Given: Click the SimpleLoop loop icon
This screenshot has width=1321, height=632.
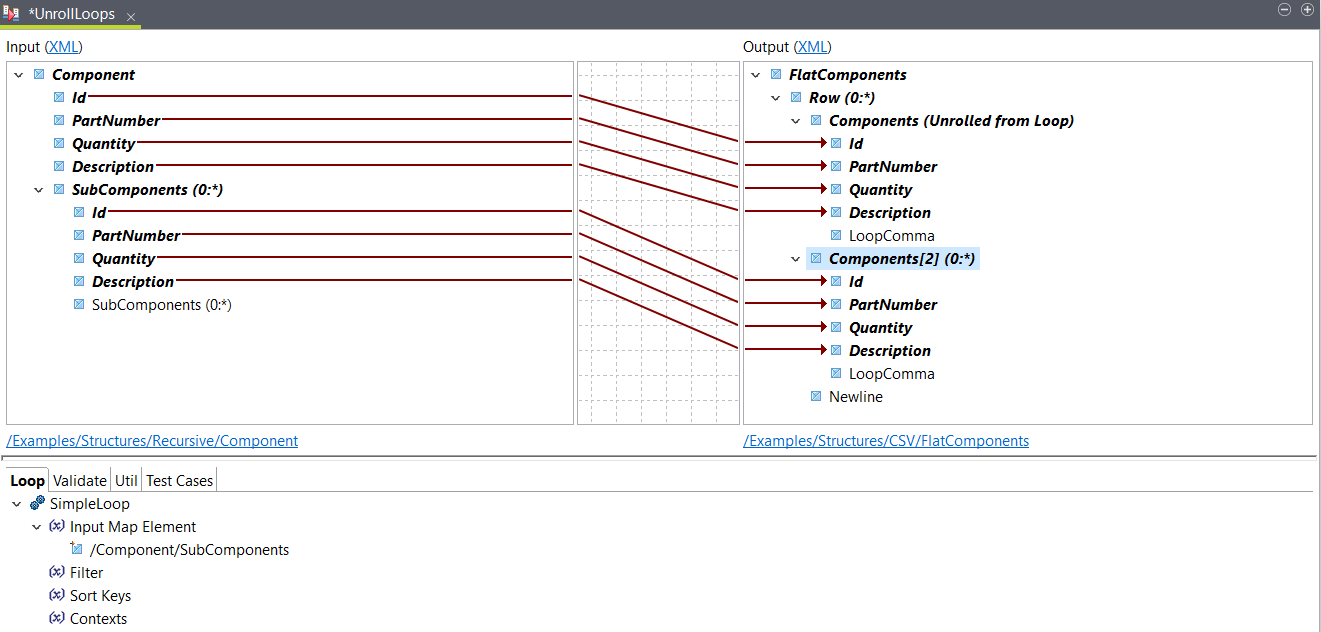Looking at the screenshot, I should pyautogui.click(x=38, y=503).
